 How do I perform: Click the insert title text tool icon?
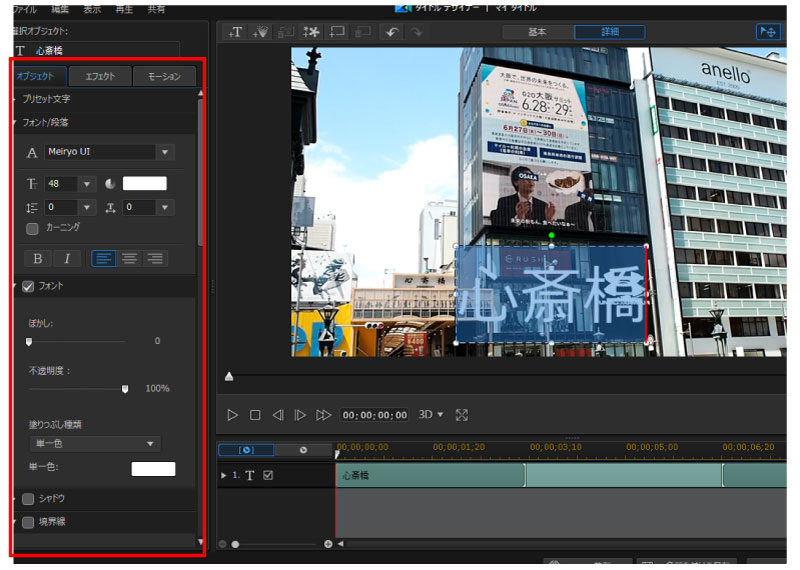[236, 32]
